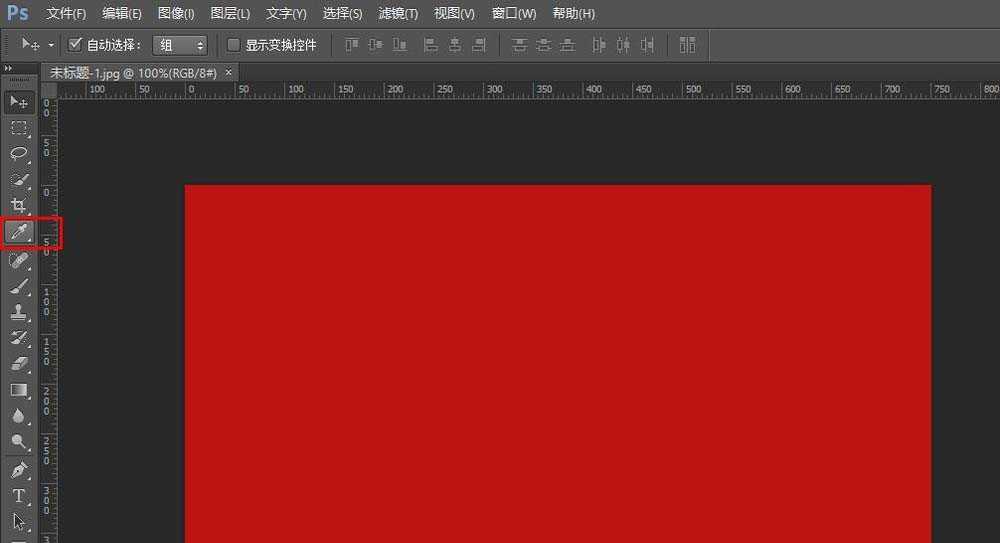Select the Pen tool
This screenshot has height=543, width=1000.
[19, 469]
